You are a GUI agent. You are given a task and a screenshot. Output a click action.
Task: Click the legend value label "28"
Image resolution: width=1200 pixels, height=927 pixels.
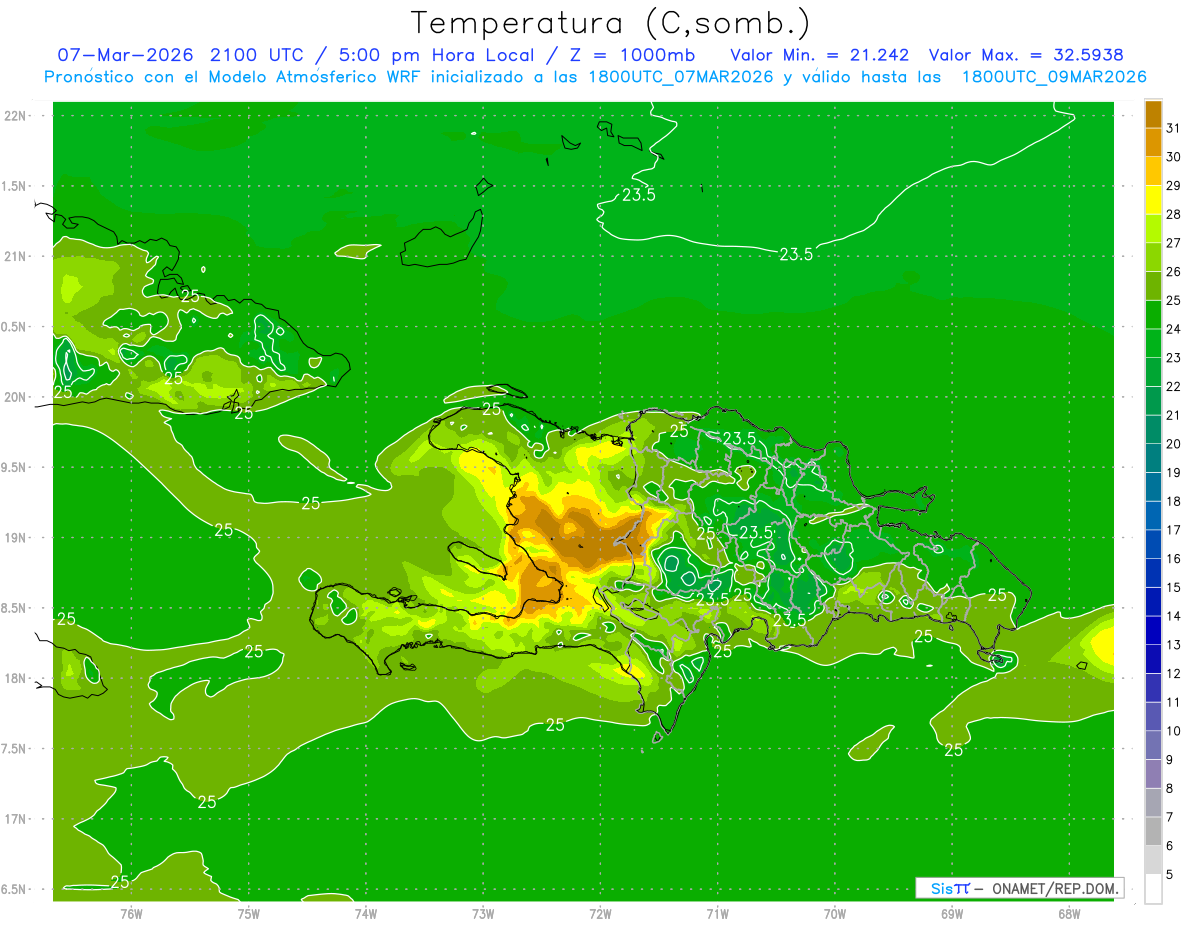1174,214
